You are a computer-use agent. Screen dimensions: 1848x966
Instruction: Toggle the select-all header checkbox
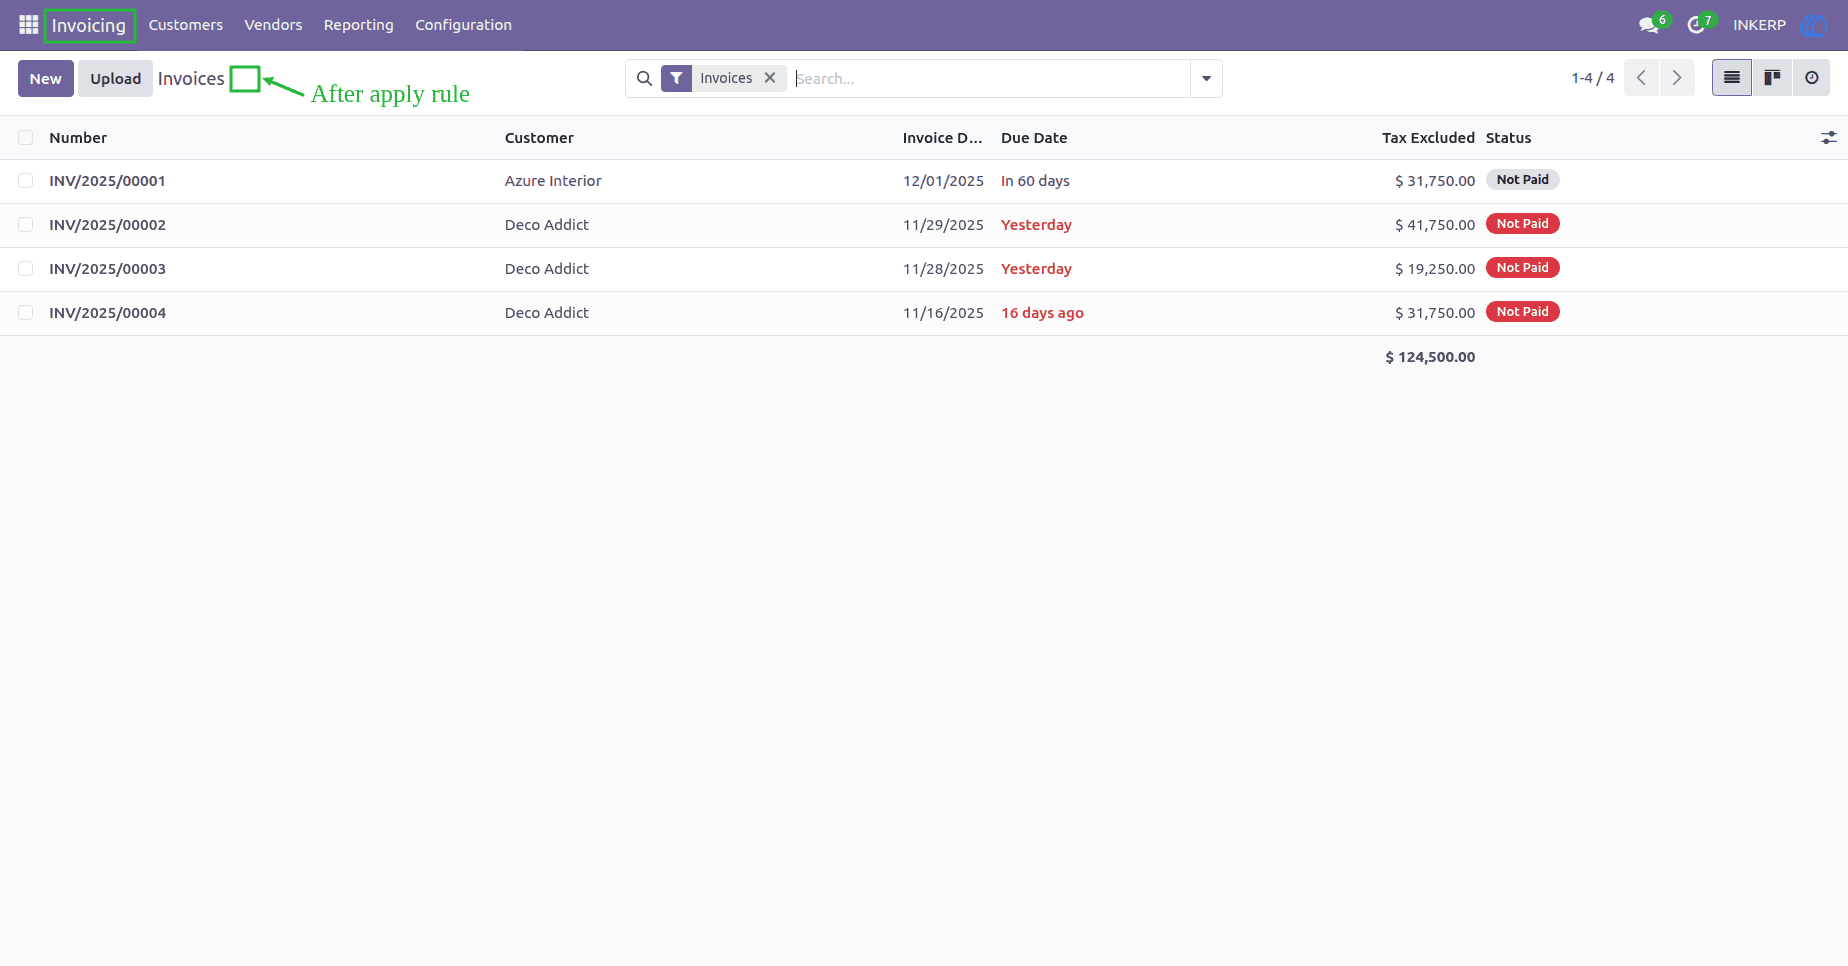tap(26, 138)
